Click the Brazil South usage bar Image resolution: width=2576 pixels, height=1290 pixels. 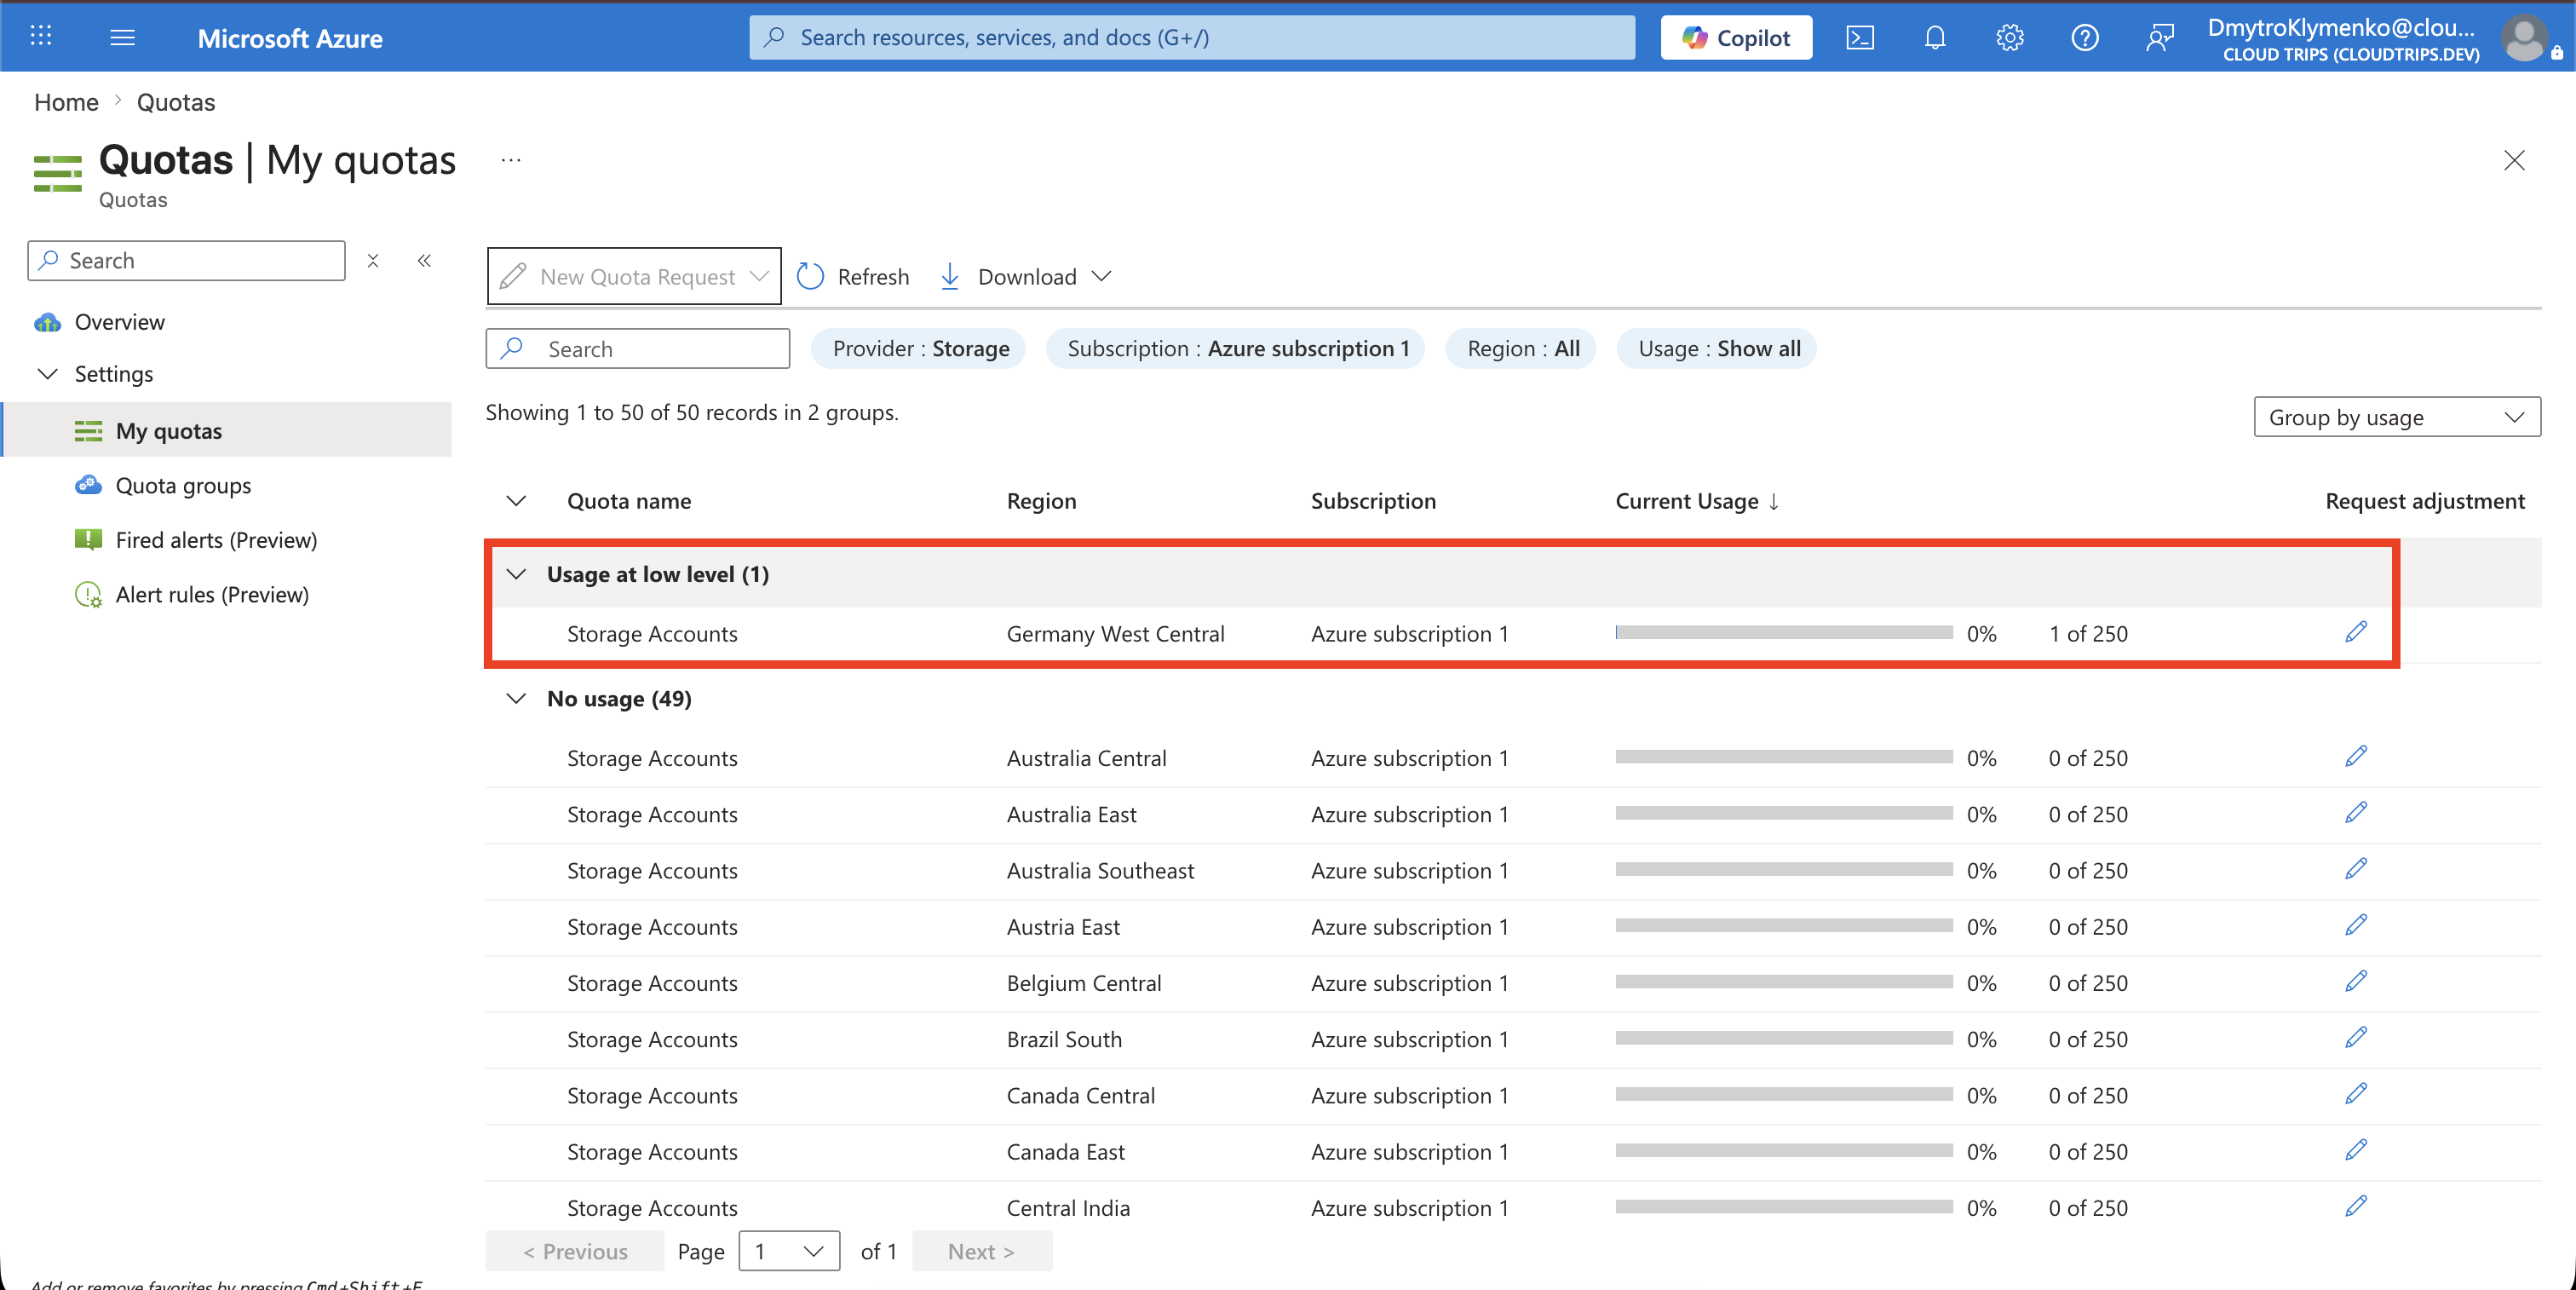(x=1784, y=1038)
